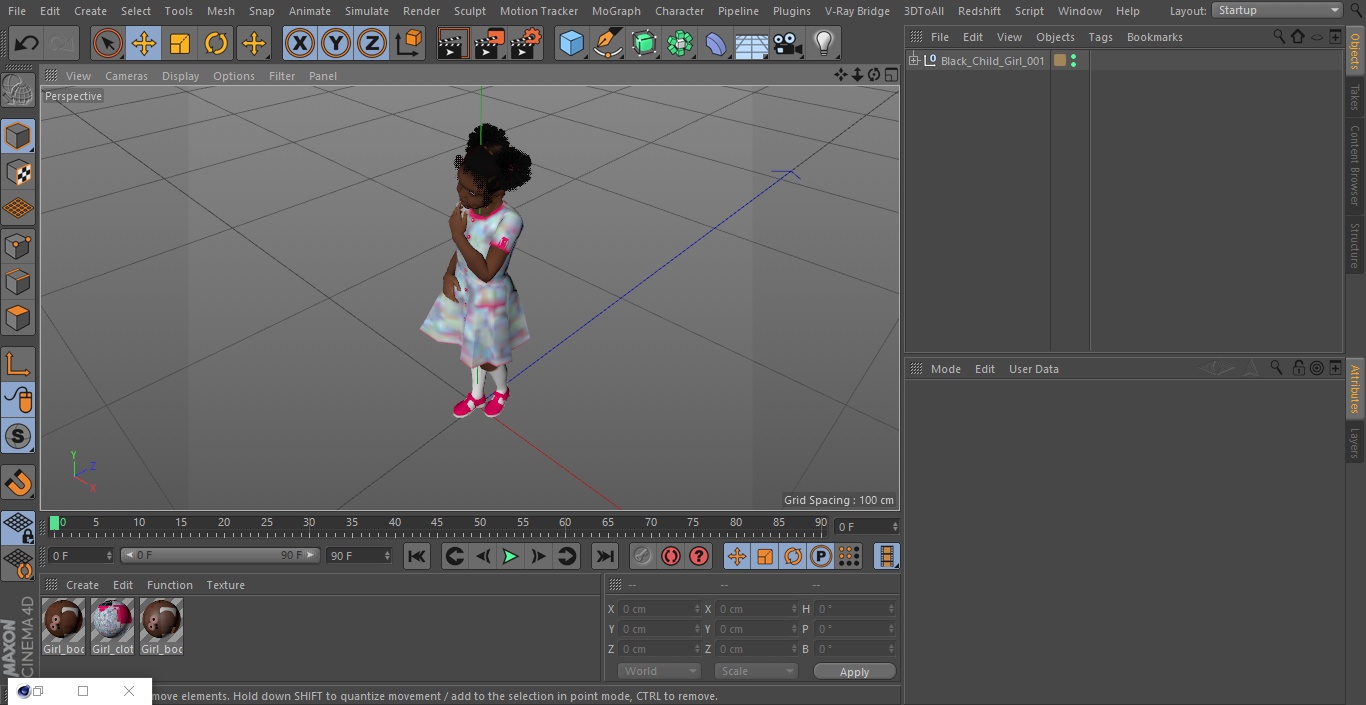This screenshot has width=1366, height=705.
Task: Toggle Enable Snap magnet icon
Action: [x=18, y=483]
